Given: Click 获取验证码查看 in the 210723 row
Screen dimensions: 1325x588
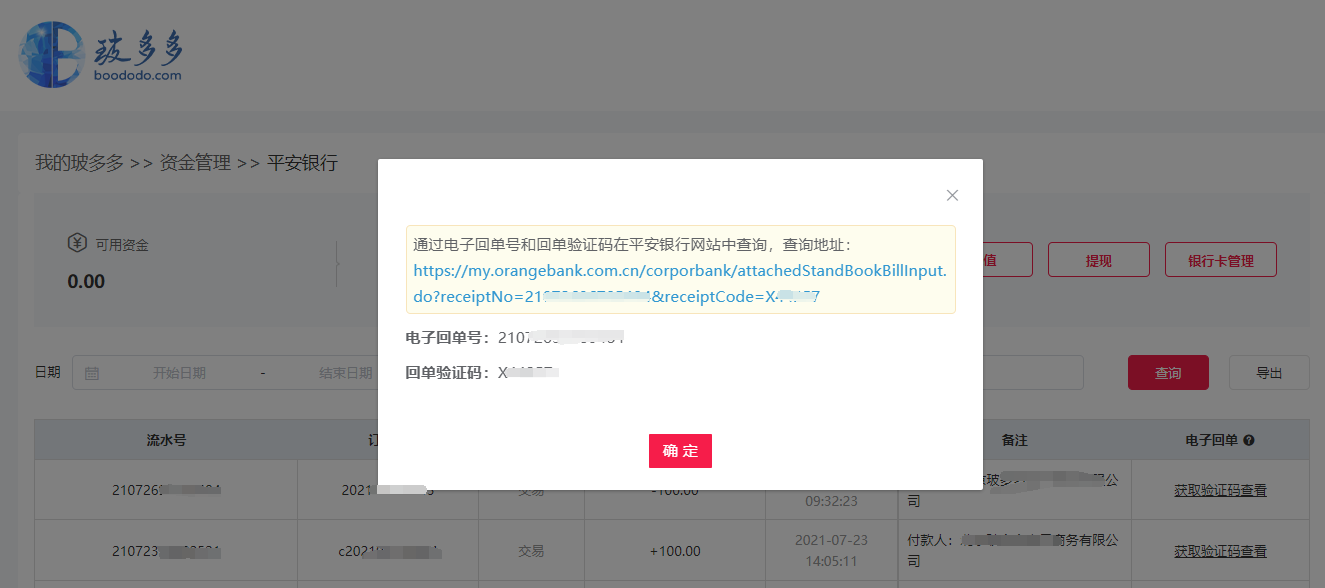Looking at the screenshot, I should pos(1220,551).
